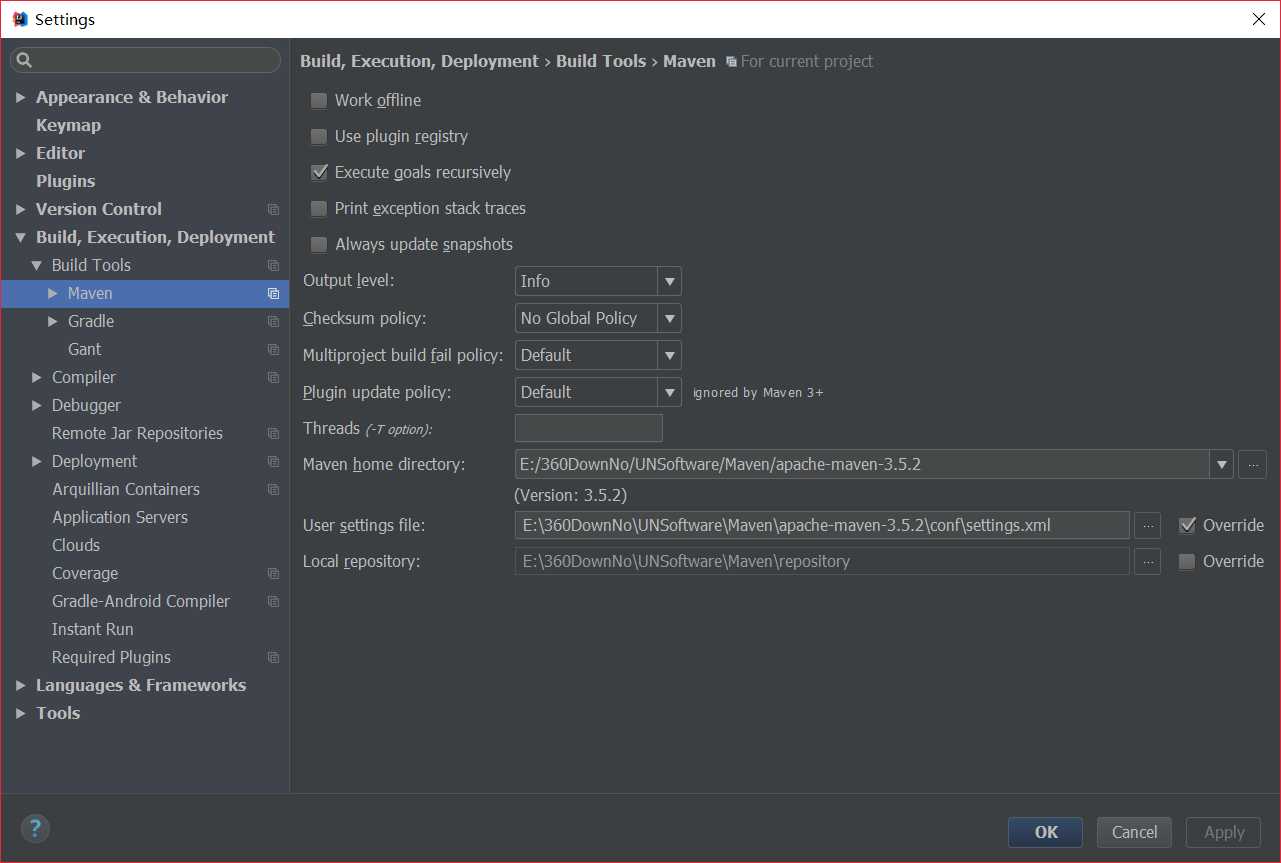This screenshot has height=863, width=1281.
Task: Click 'ignored by Maven 3+' note
Action: click(x=758, y=392)
